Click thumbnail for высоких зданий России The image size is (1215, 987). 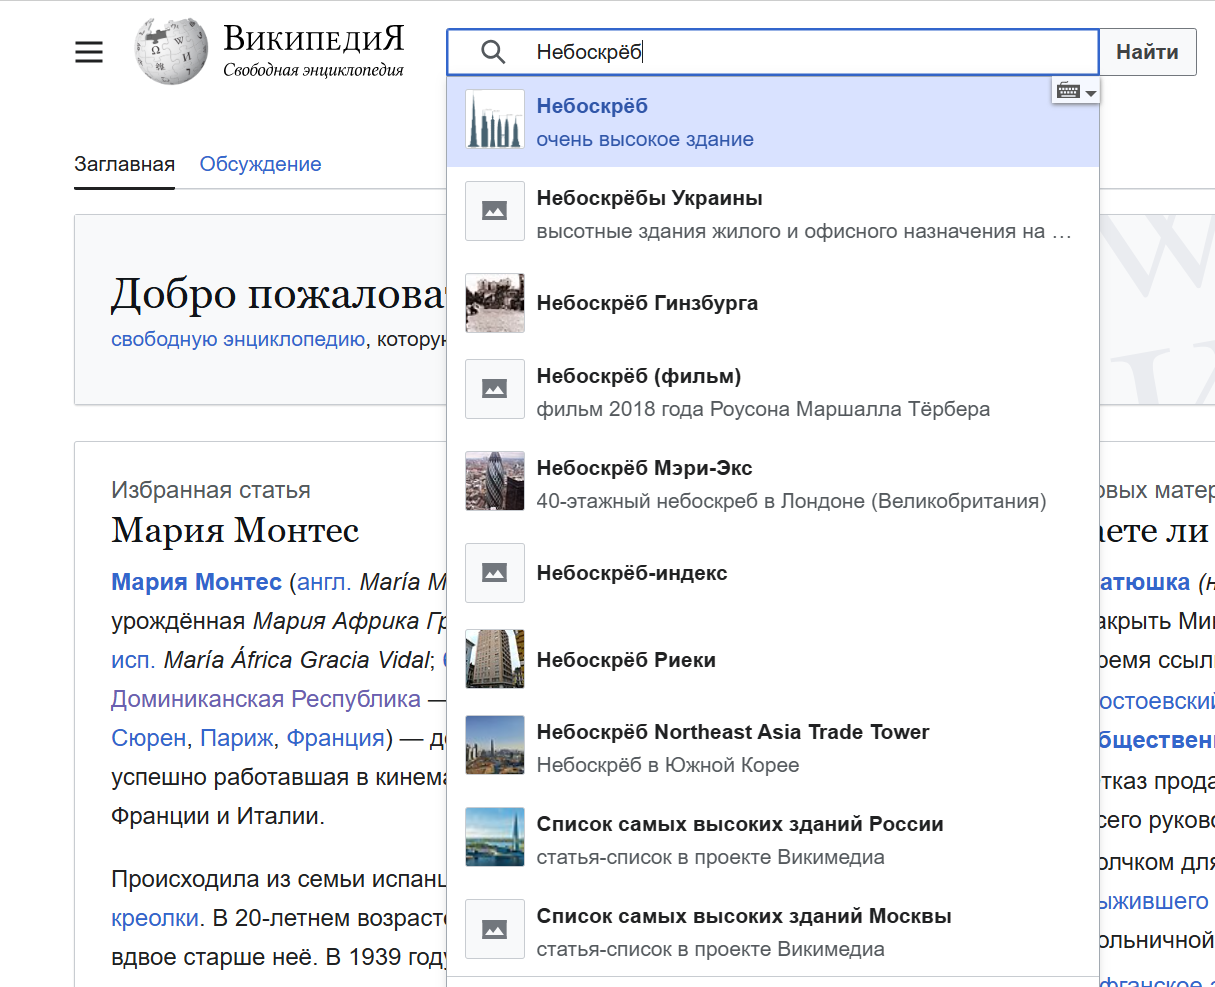[495, 837]
